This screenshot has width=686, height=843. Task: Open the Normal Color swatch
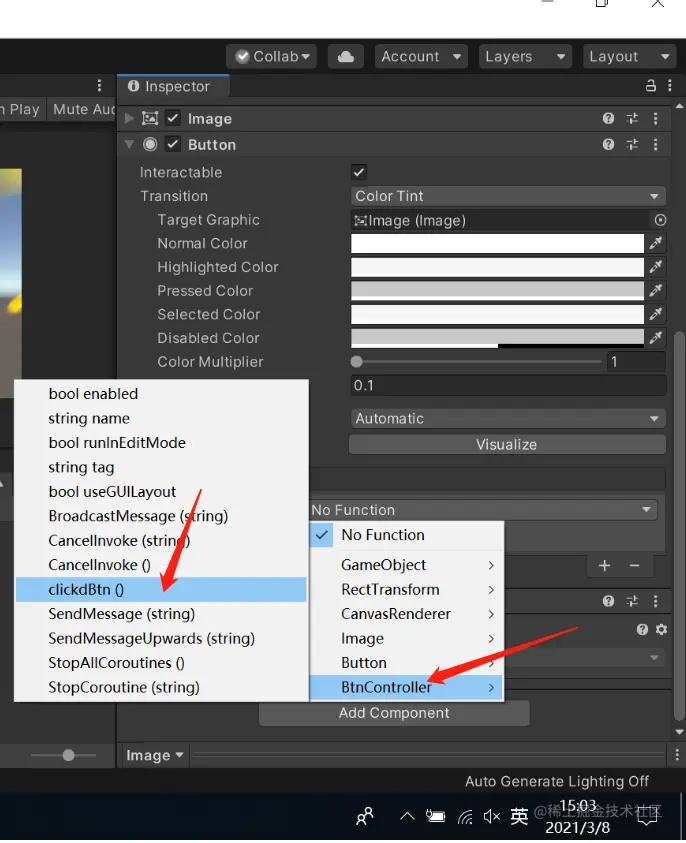tap(497, 243)
